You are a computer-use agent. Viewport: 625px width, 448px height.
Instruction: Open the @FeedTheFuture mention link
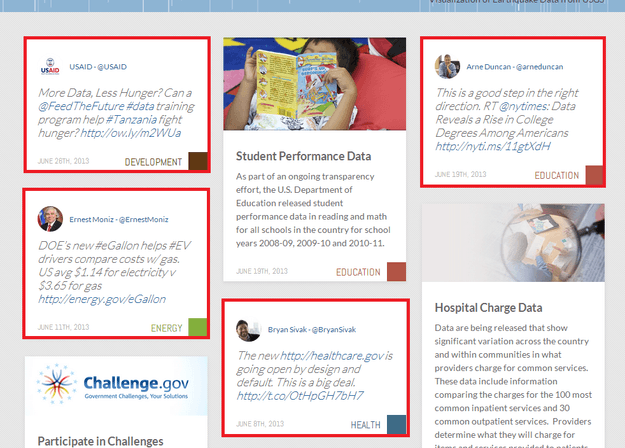[x=81, y=106]
